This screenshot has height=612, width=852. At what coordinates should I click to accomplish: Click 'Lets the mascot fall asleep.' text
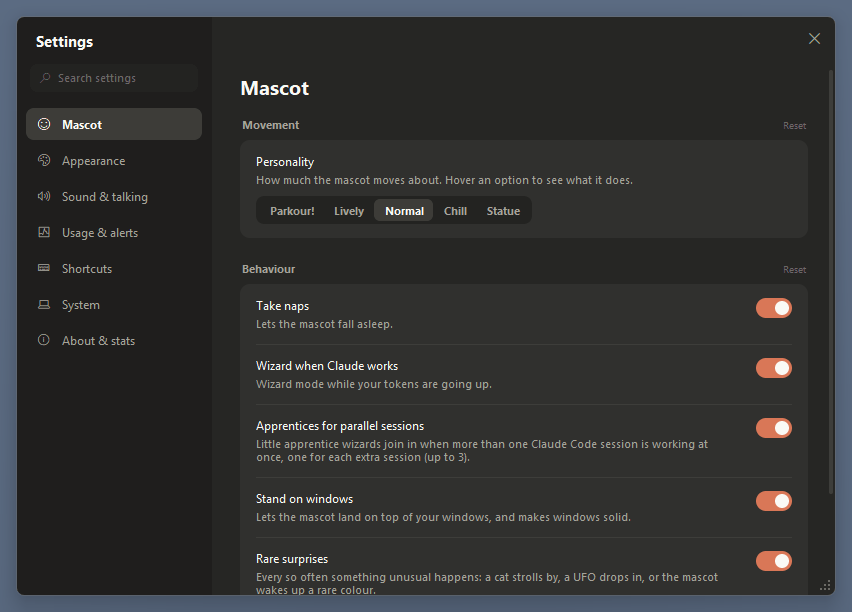pyautogui.click(x=324, y=324)
